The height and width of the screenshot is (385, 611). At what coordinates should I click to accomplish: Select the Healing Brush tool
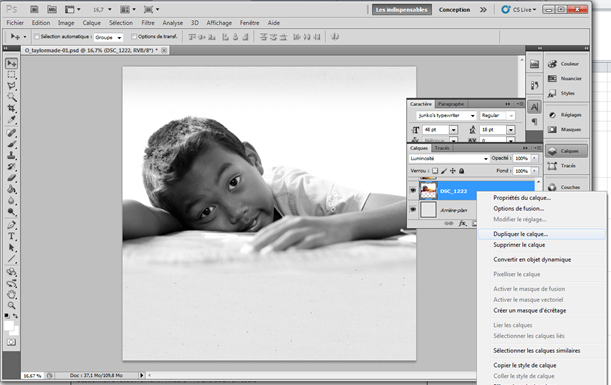11,133
